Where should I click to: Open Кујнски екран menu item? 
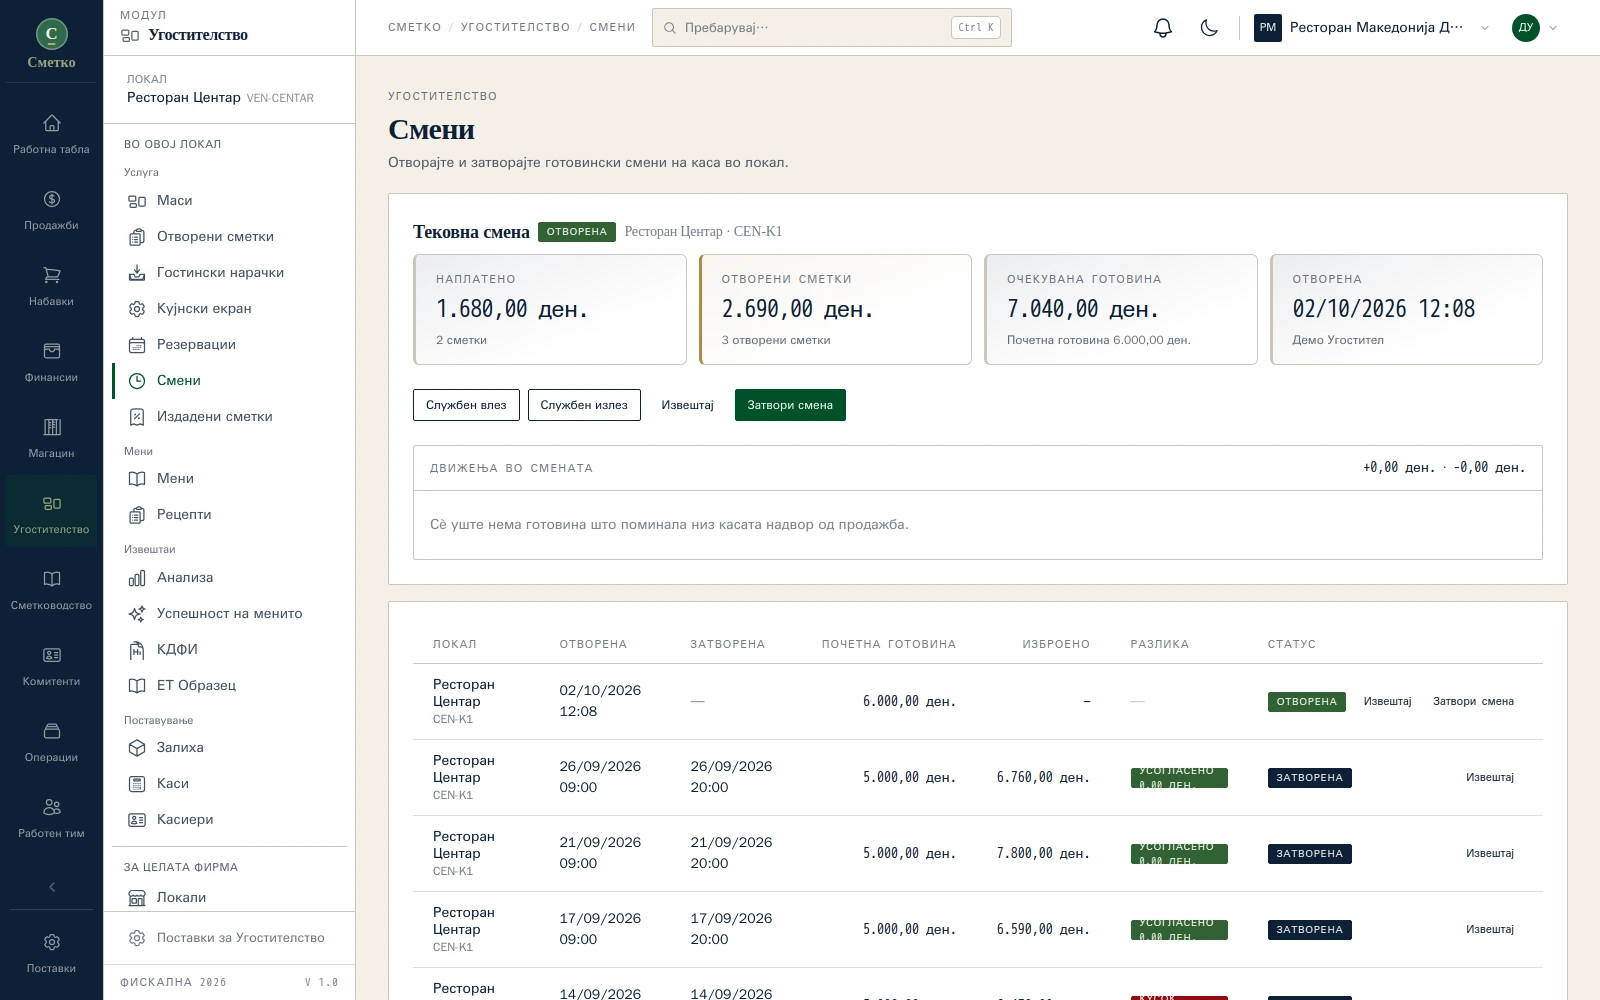tap(229, 309)
